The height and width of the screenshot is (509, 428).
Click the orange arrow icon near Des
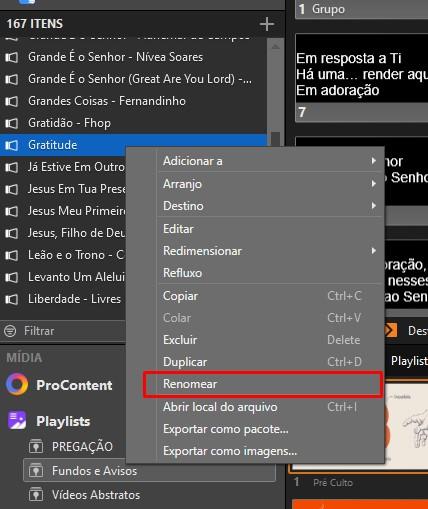[390, 330]
